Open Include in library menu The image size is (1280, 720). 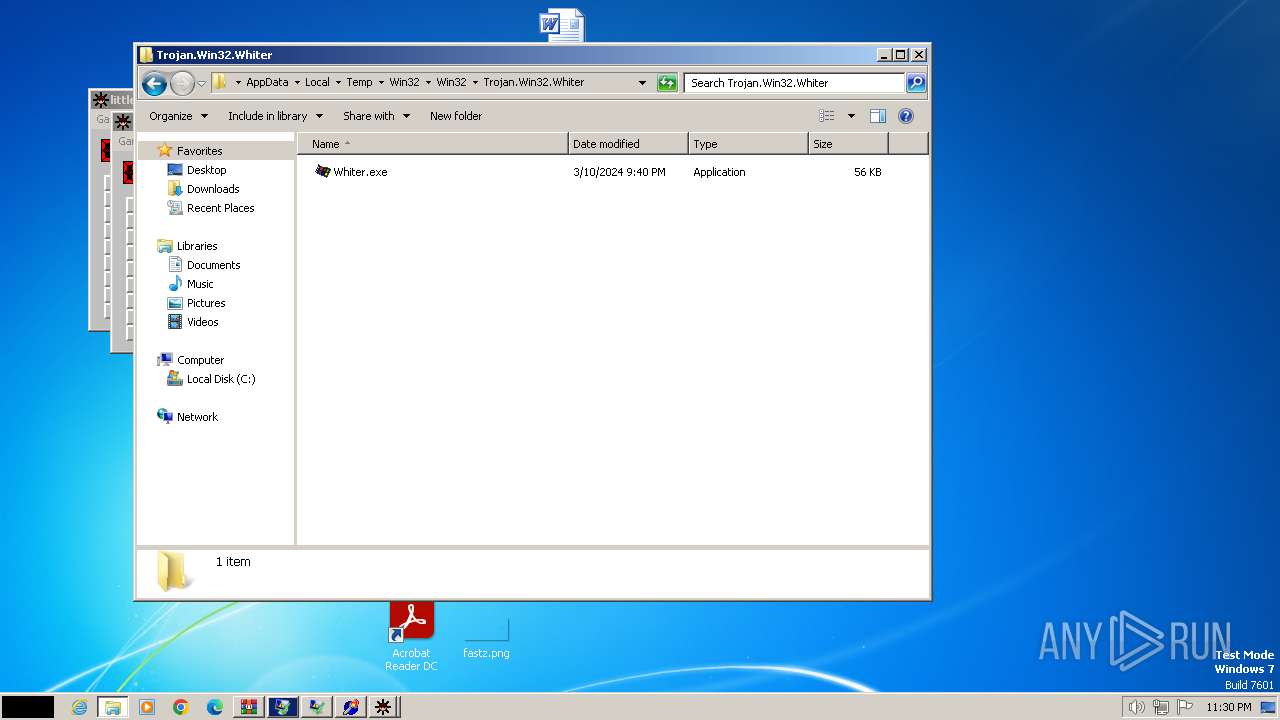pyautogui.click(x=275, y=116)
